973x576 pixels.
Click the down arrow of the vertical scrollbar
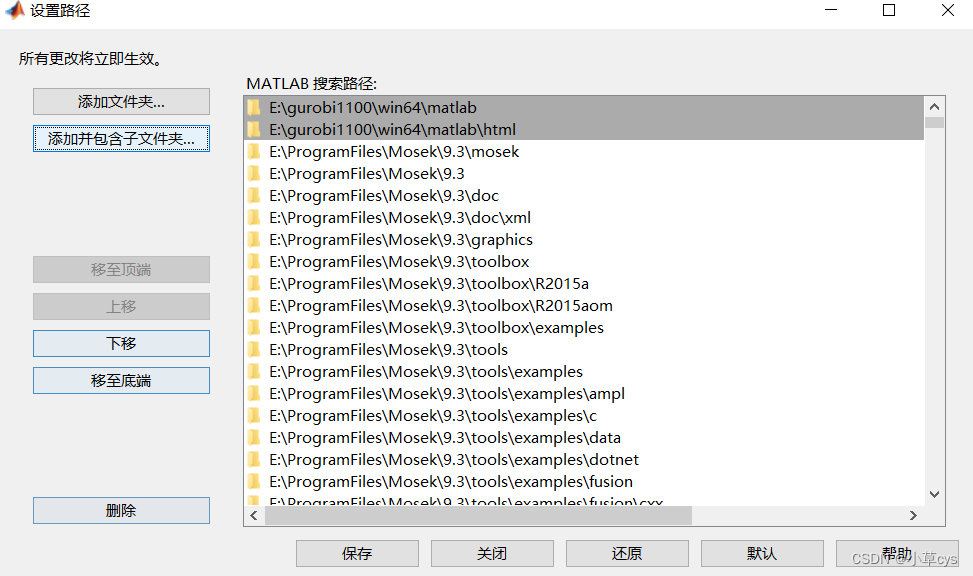(x=933, y=493)
